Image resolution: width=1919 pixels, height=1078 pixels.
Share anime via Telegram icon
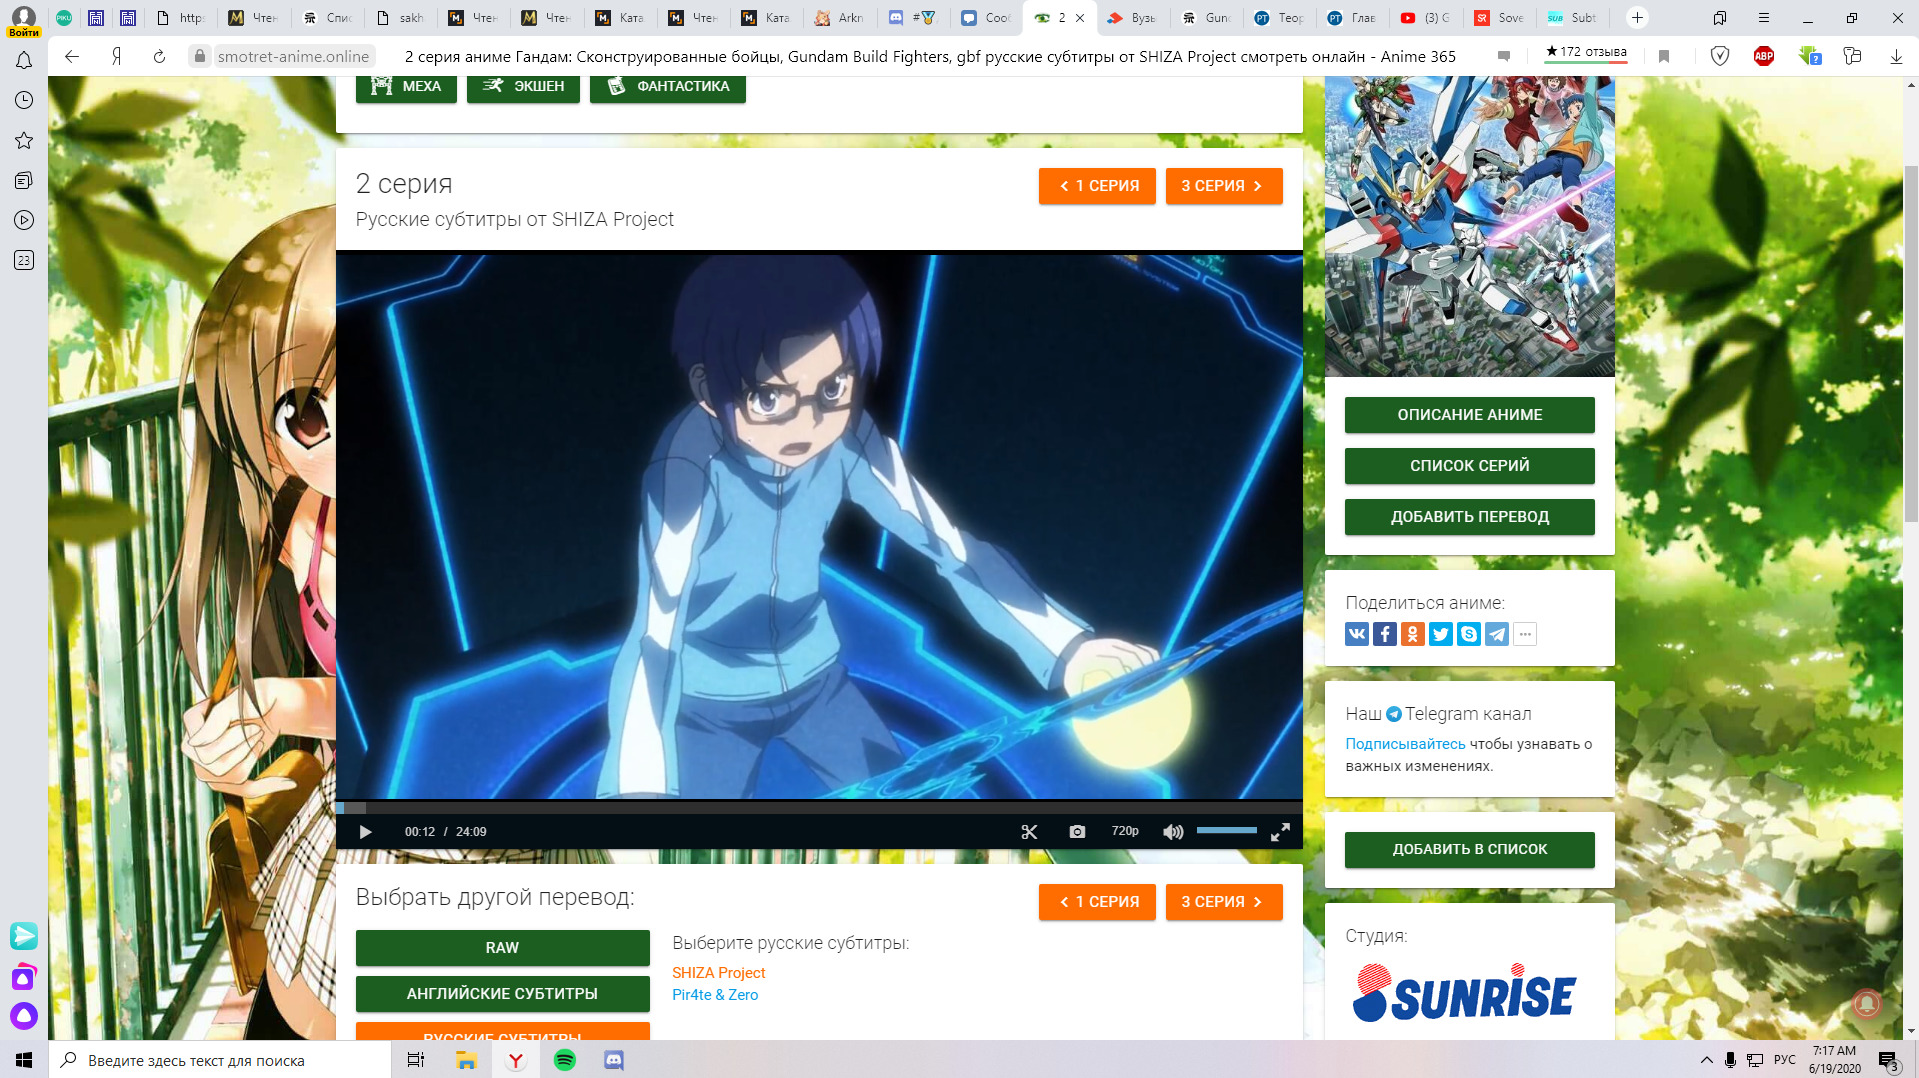click(x=1497, y=634)
